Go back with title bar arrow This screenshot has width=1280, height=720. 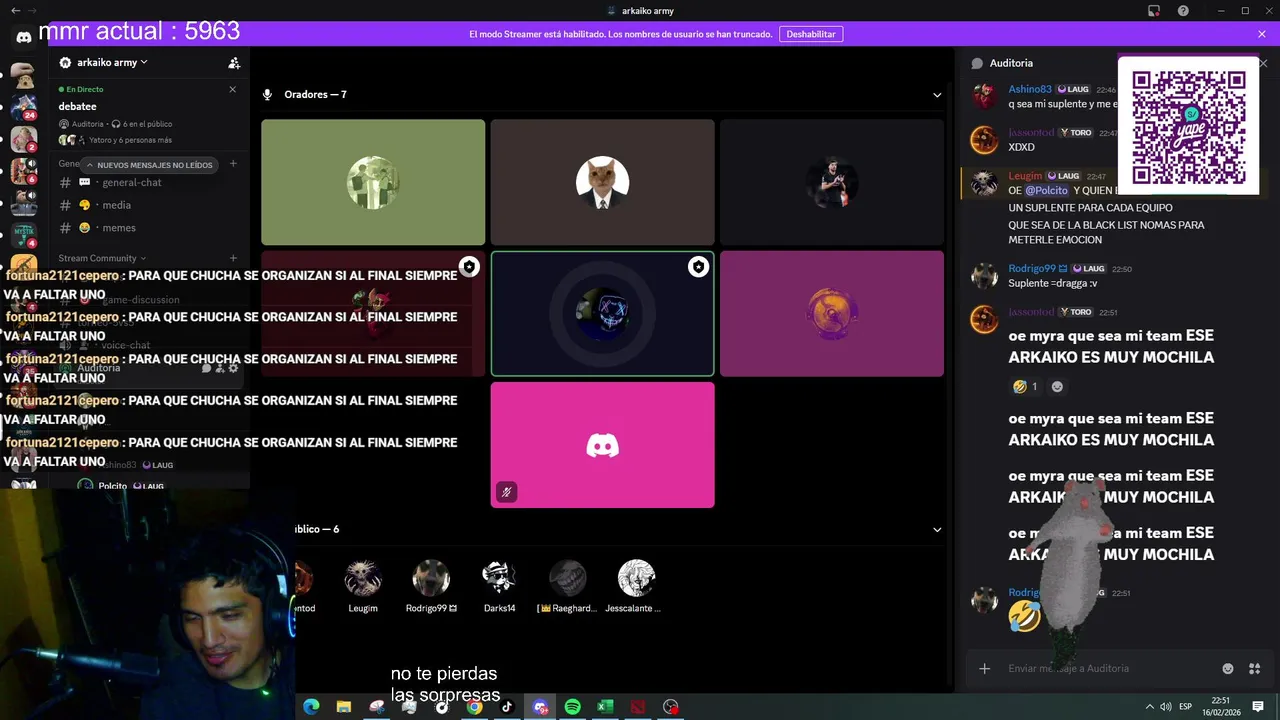15,11
